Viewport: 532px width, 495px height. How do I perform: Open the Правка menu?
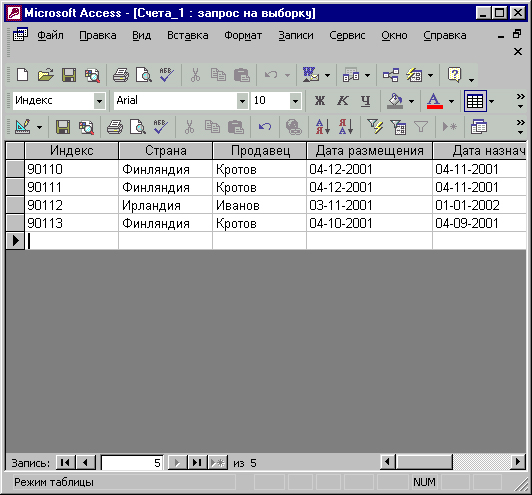pos(98,35)
